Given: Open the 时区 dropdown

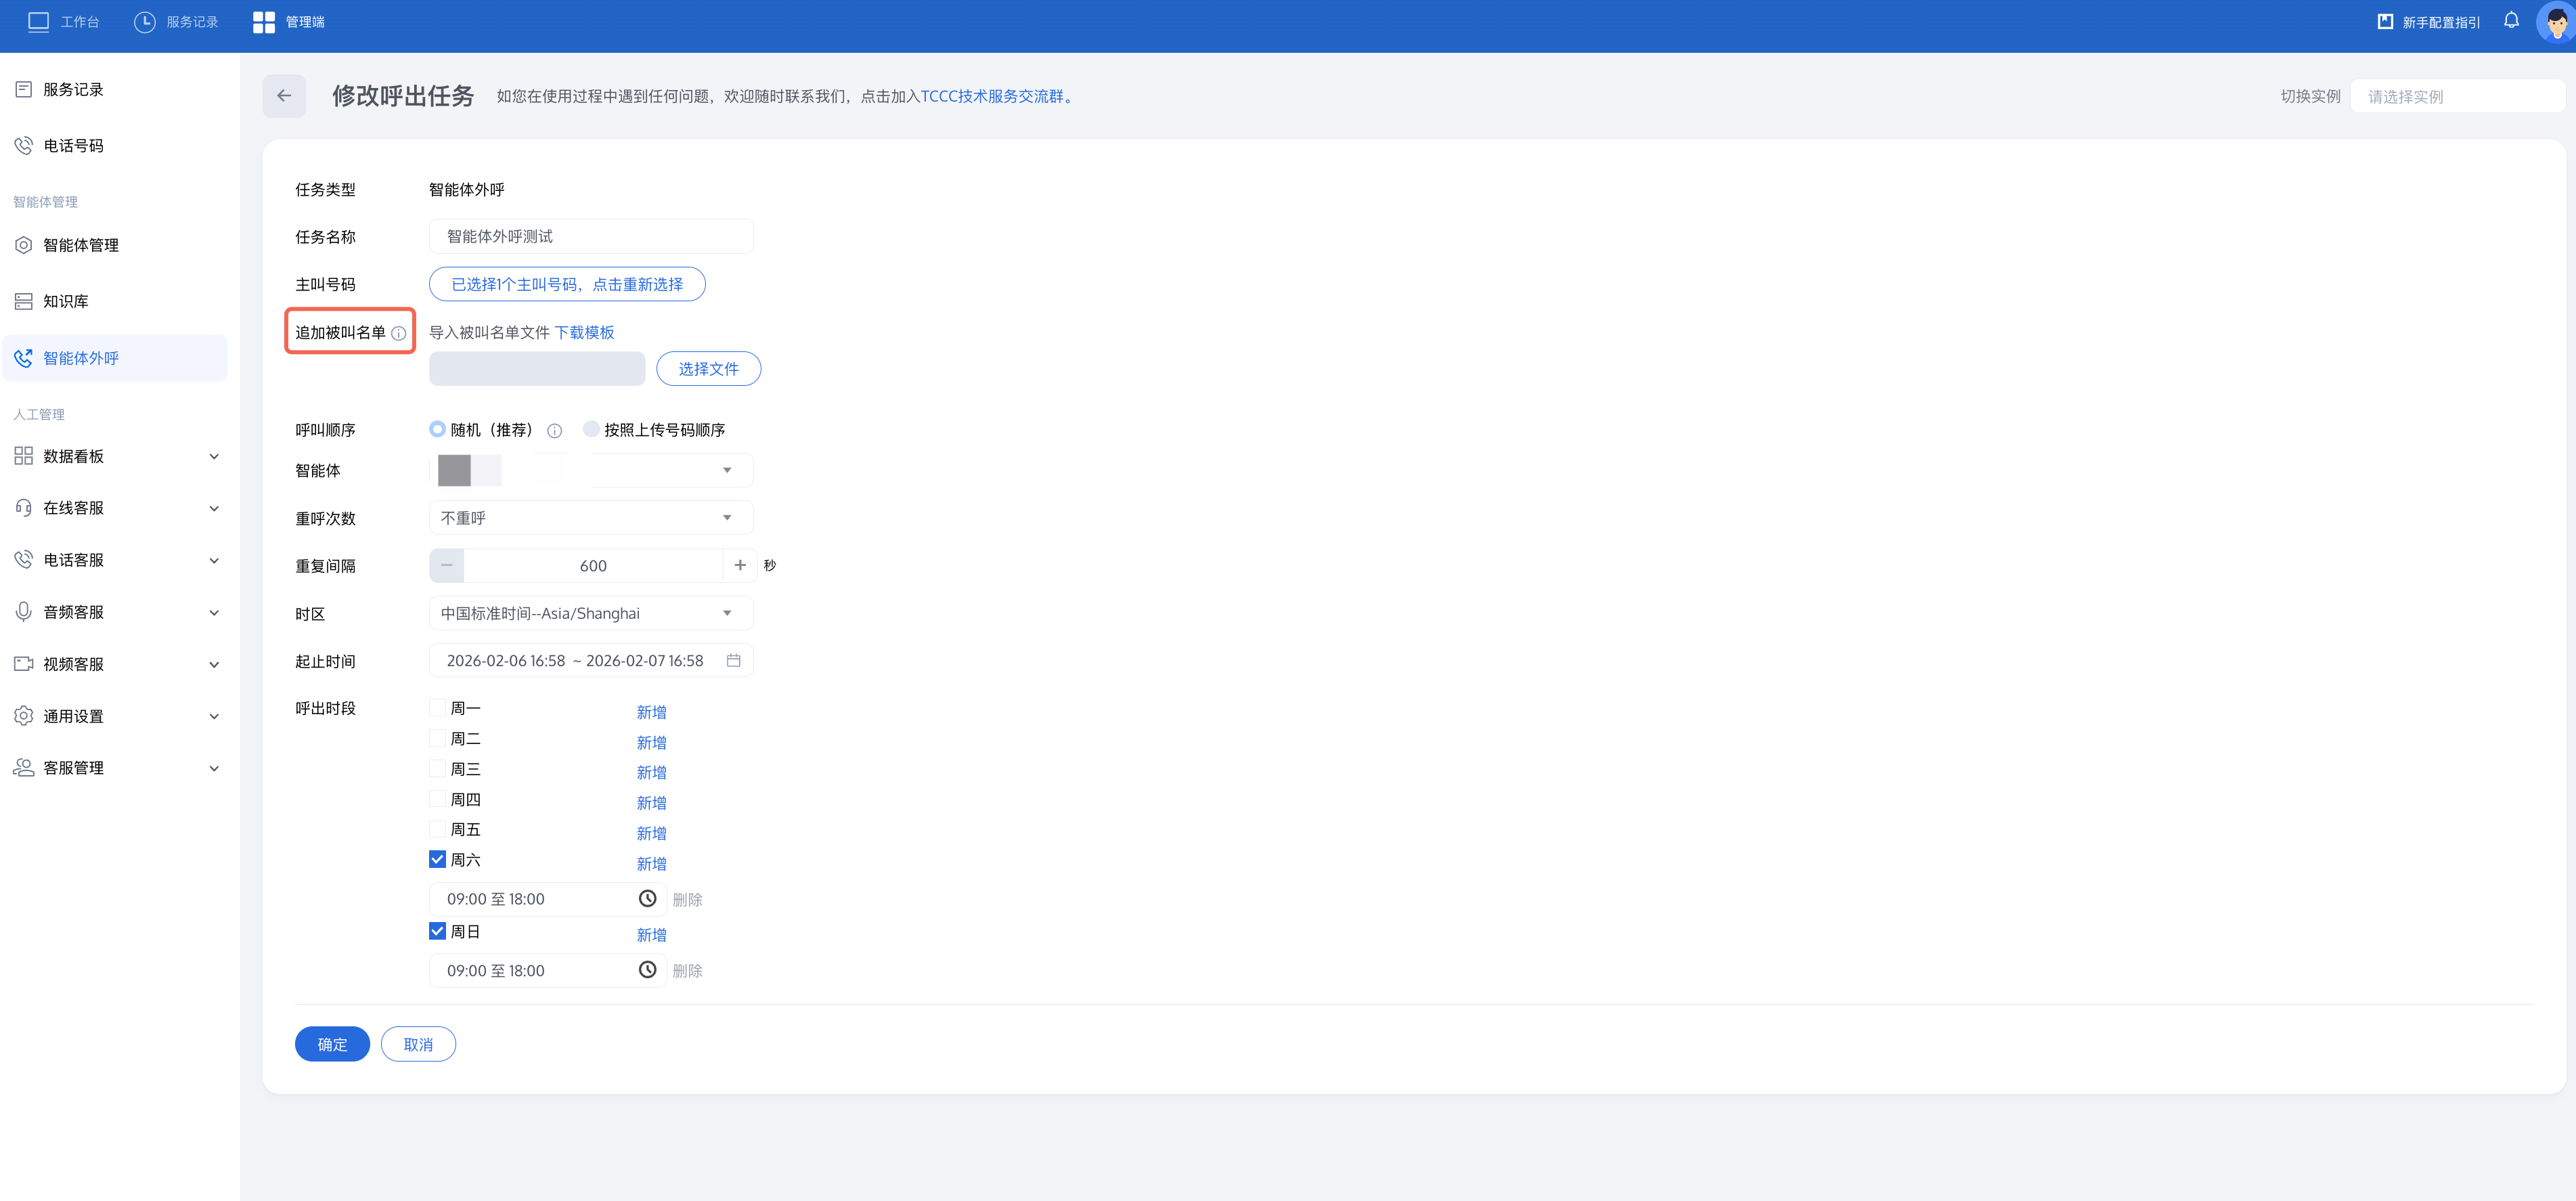Looking at the screenshot, I should tap(590, 613).
